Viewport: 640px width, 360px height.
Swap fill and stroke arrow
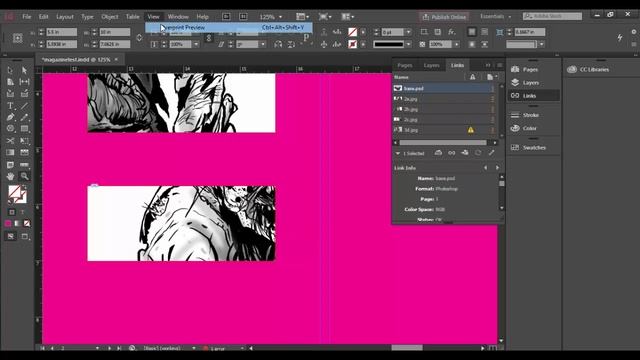pos(24,188)
